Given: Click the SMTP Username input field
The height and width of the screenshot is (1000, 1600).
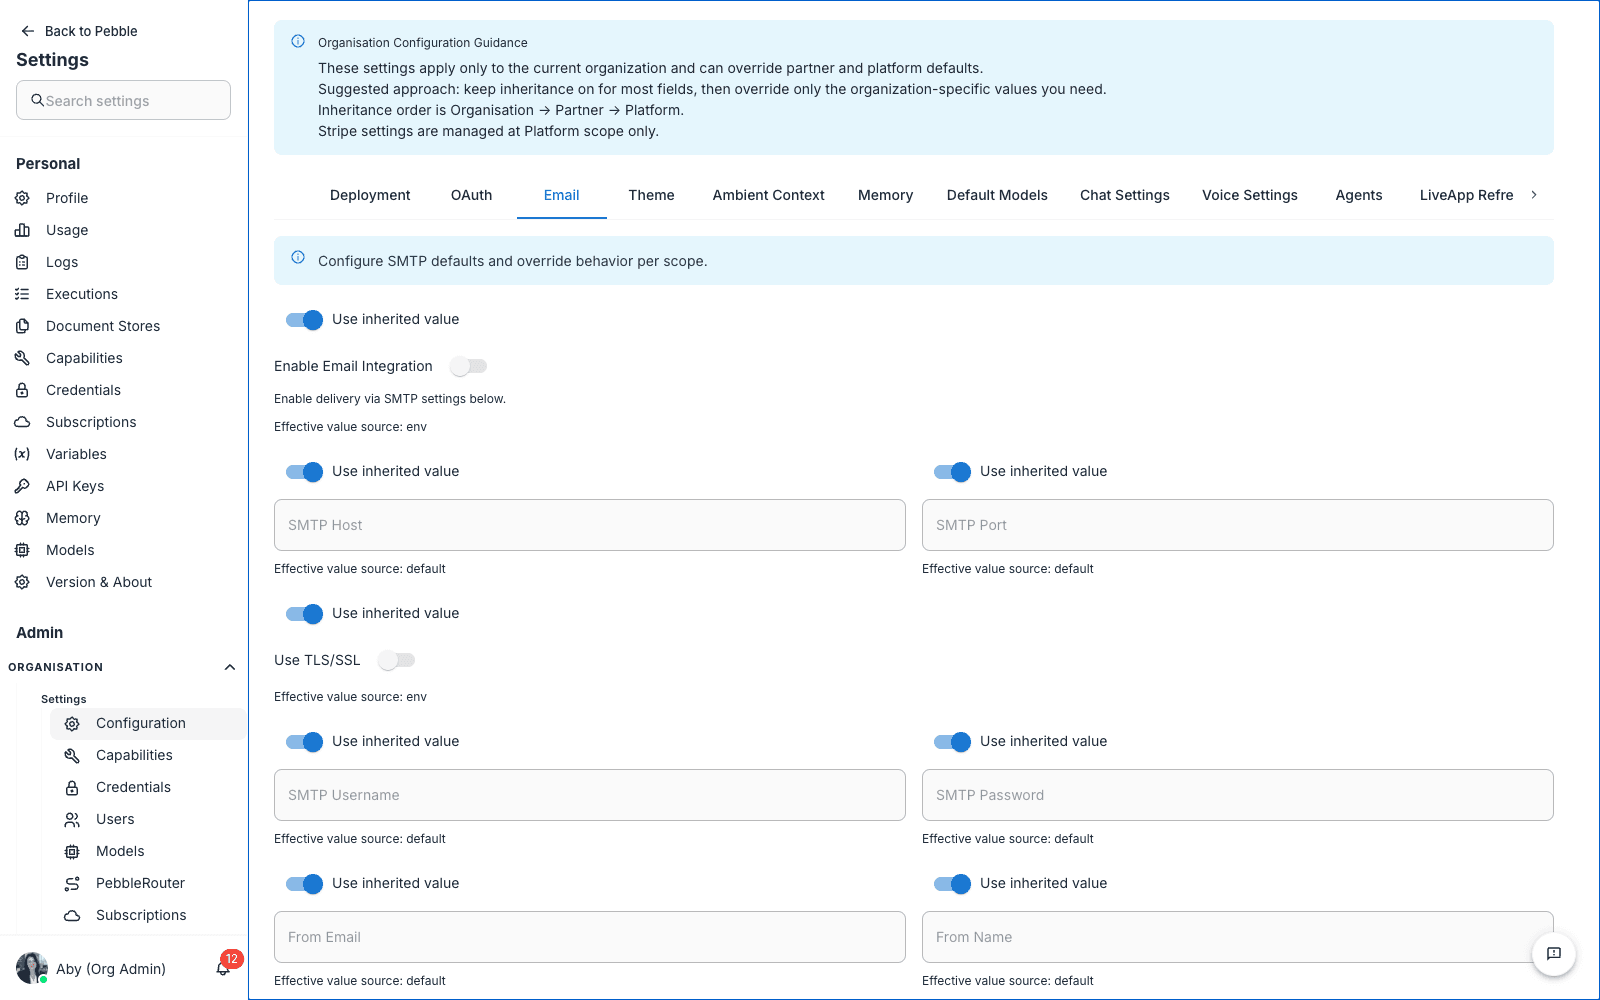Looking at the screenshot, I should 590,795.
